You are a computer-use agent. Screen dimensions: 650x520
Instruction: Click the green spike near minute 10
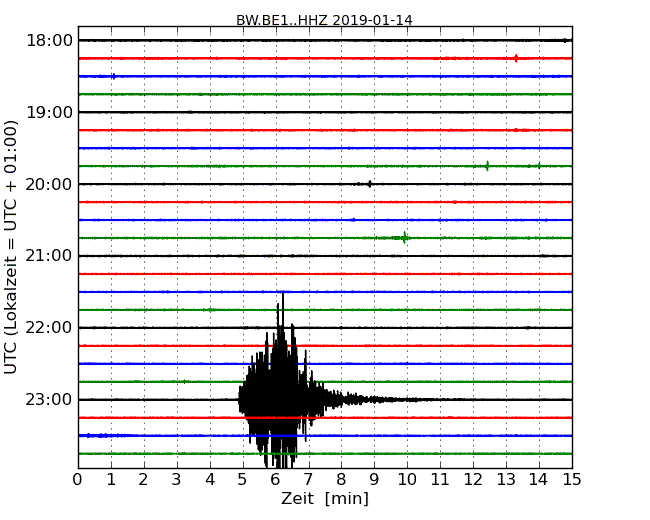(404, 238)
